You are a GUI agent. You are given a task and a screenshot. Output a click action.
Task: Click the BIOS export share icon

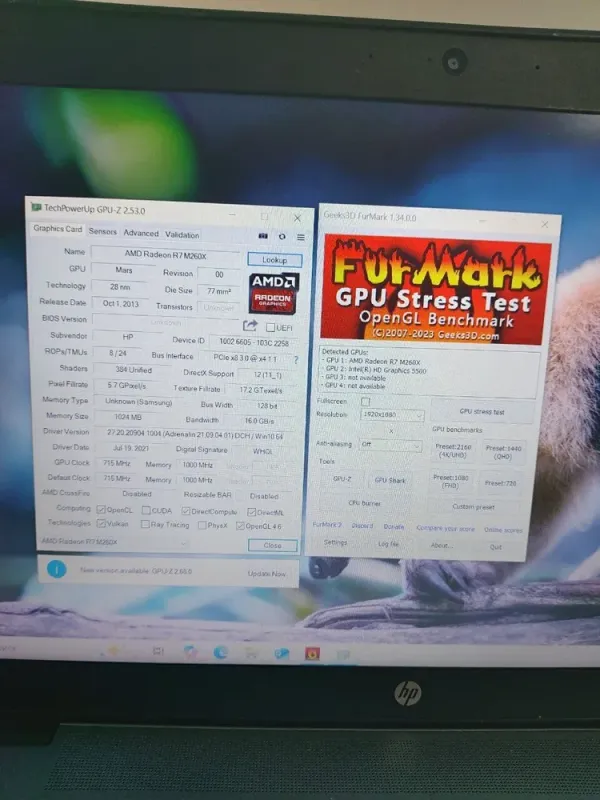pyautogui.click(x=250, y=325)
